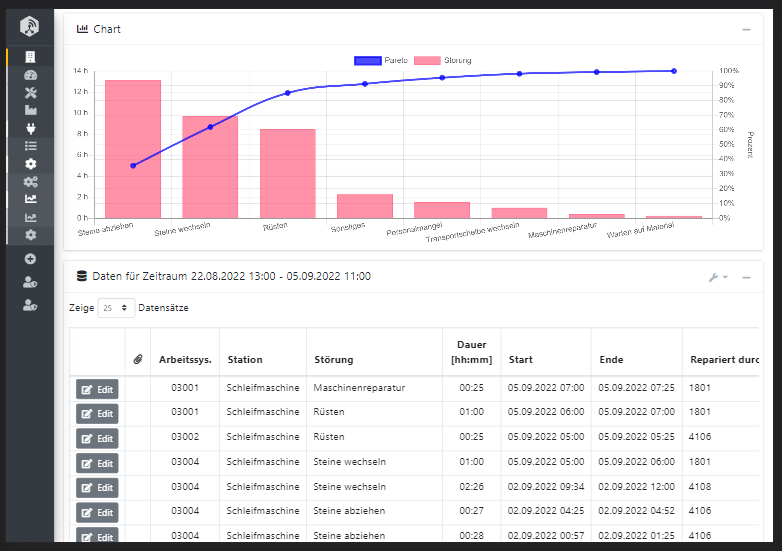Screen dimensions: 782x551
Task: Click the plus circle icon in sidebar
Action: (30, 259)
